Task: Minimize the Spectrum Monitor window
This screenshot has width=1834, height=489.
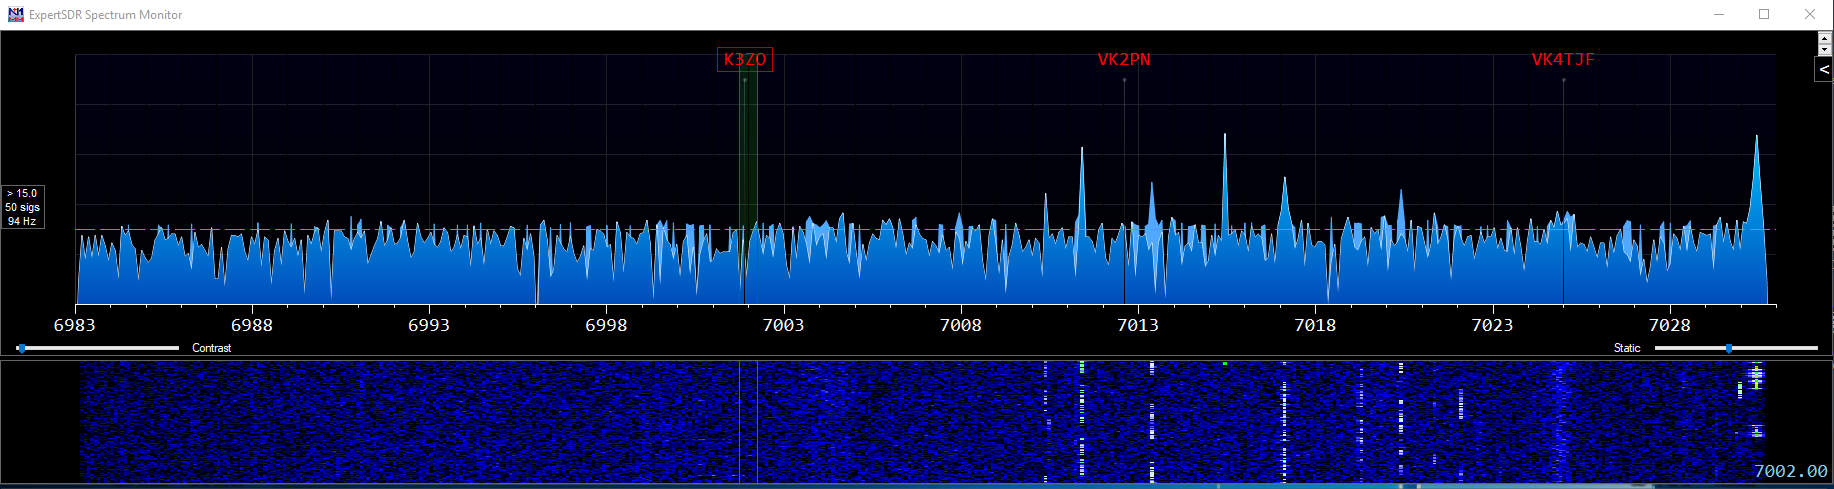Action: [x=1718, y=14]
